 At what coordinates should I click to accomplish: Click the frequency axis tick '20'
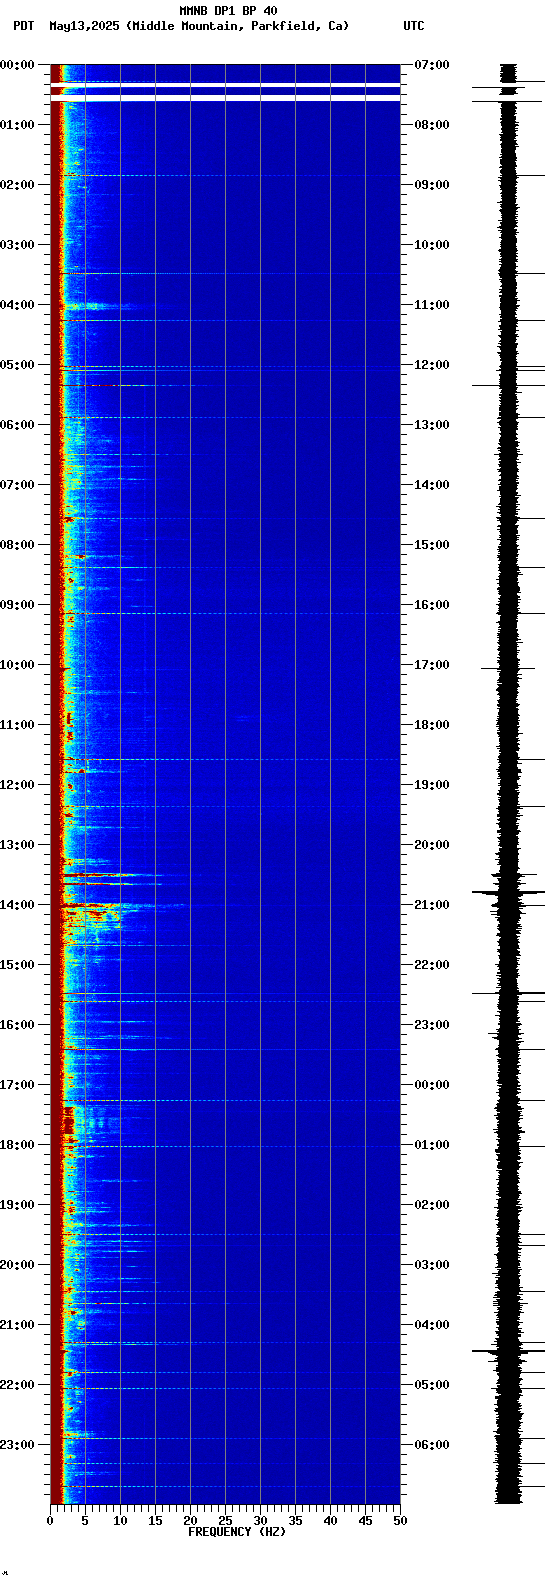pos(190,1521)
